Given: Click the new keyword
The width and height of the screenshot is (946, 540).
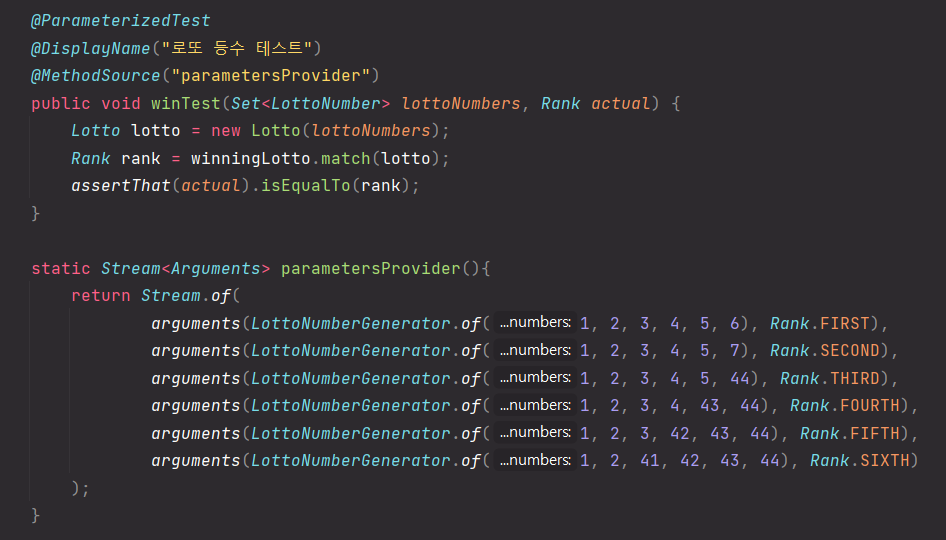Looking at the screenshot, I should tap(226, 131).
